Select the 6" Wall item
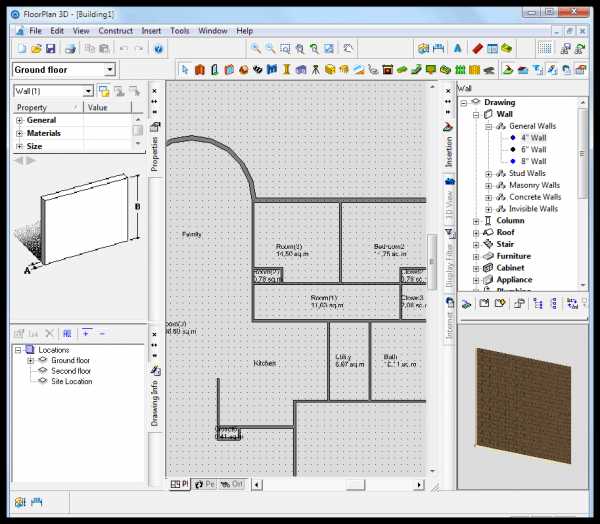The image size is (600, 524). [532, 149]
